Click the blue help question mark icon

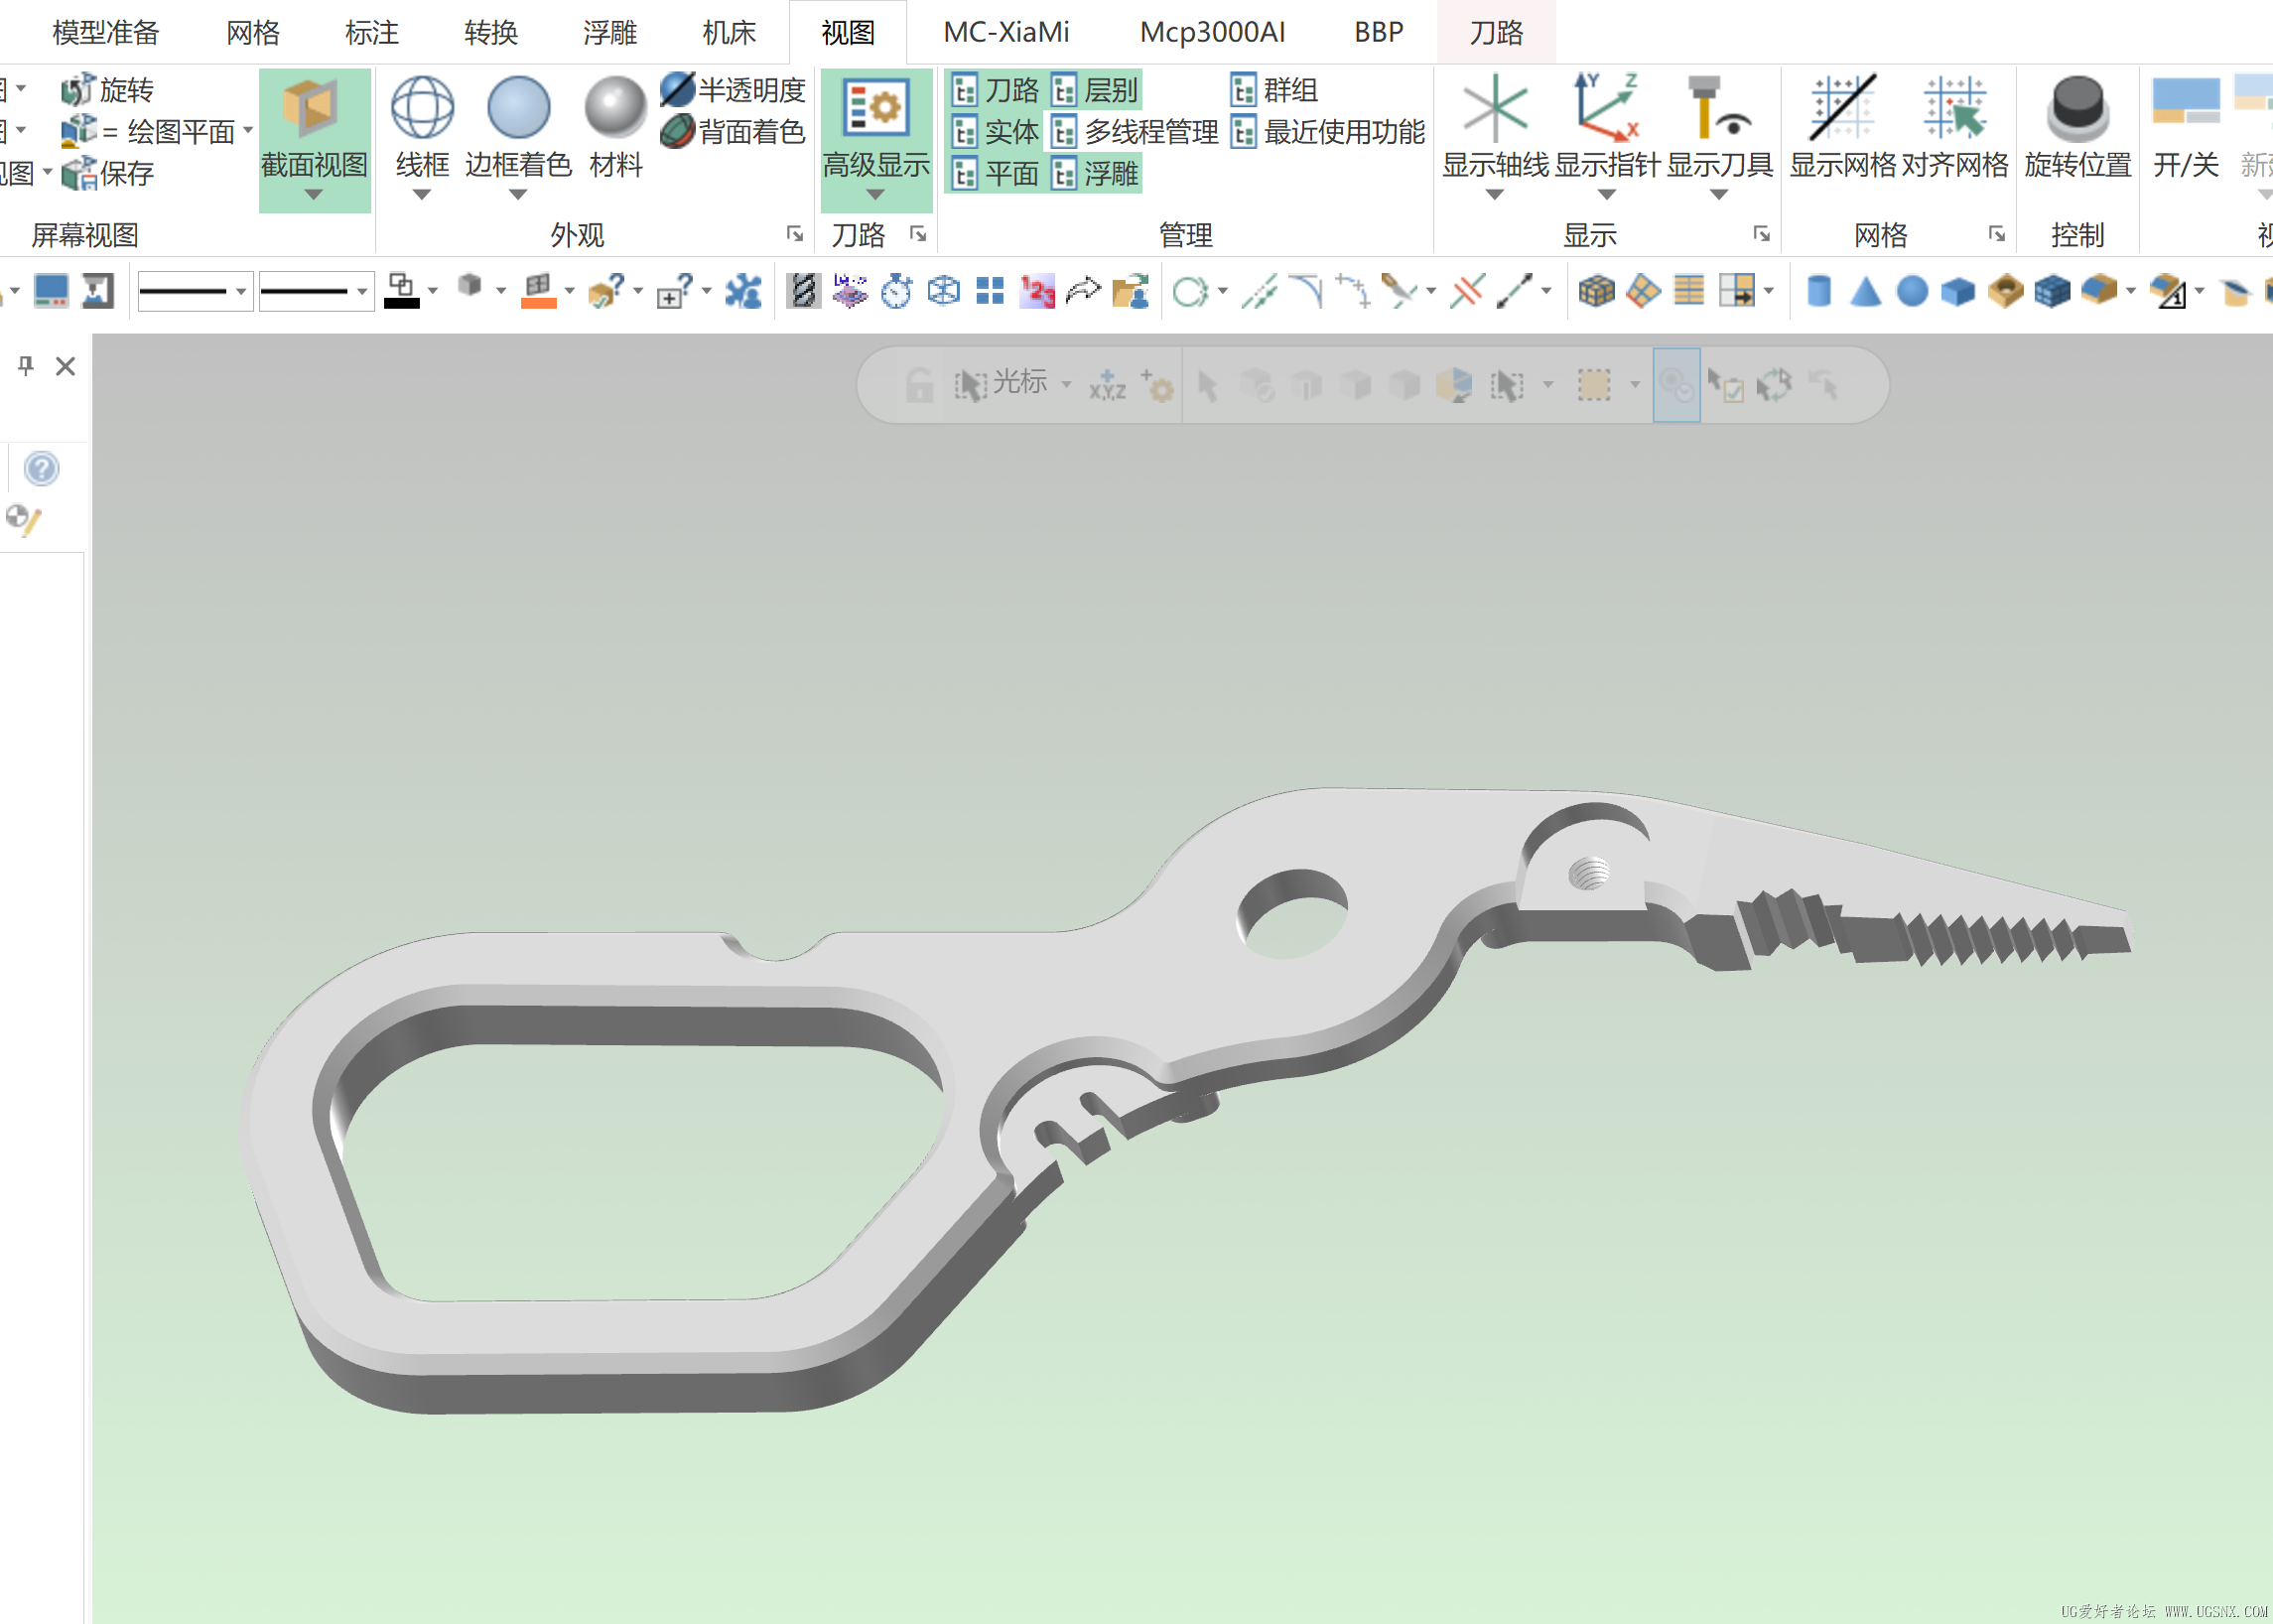(42, 468)
